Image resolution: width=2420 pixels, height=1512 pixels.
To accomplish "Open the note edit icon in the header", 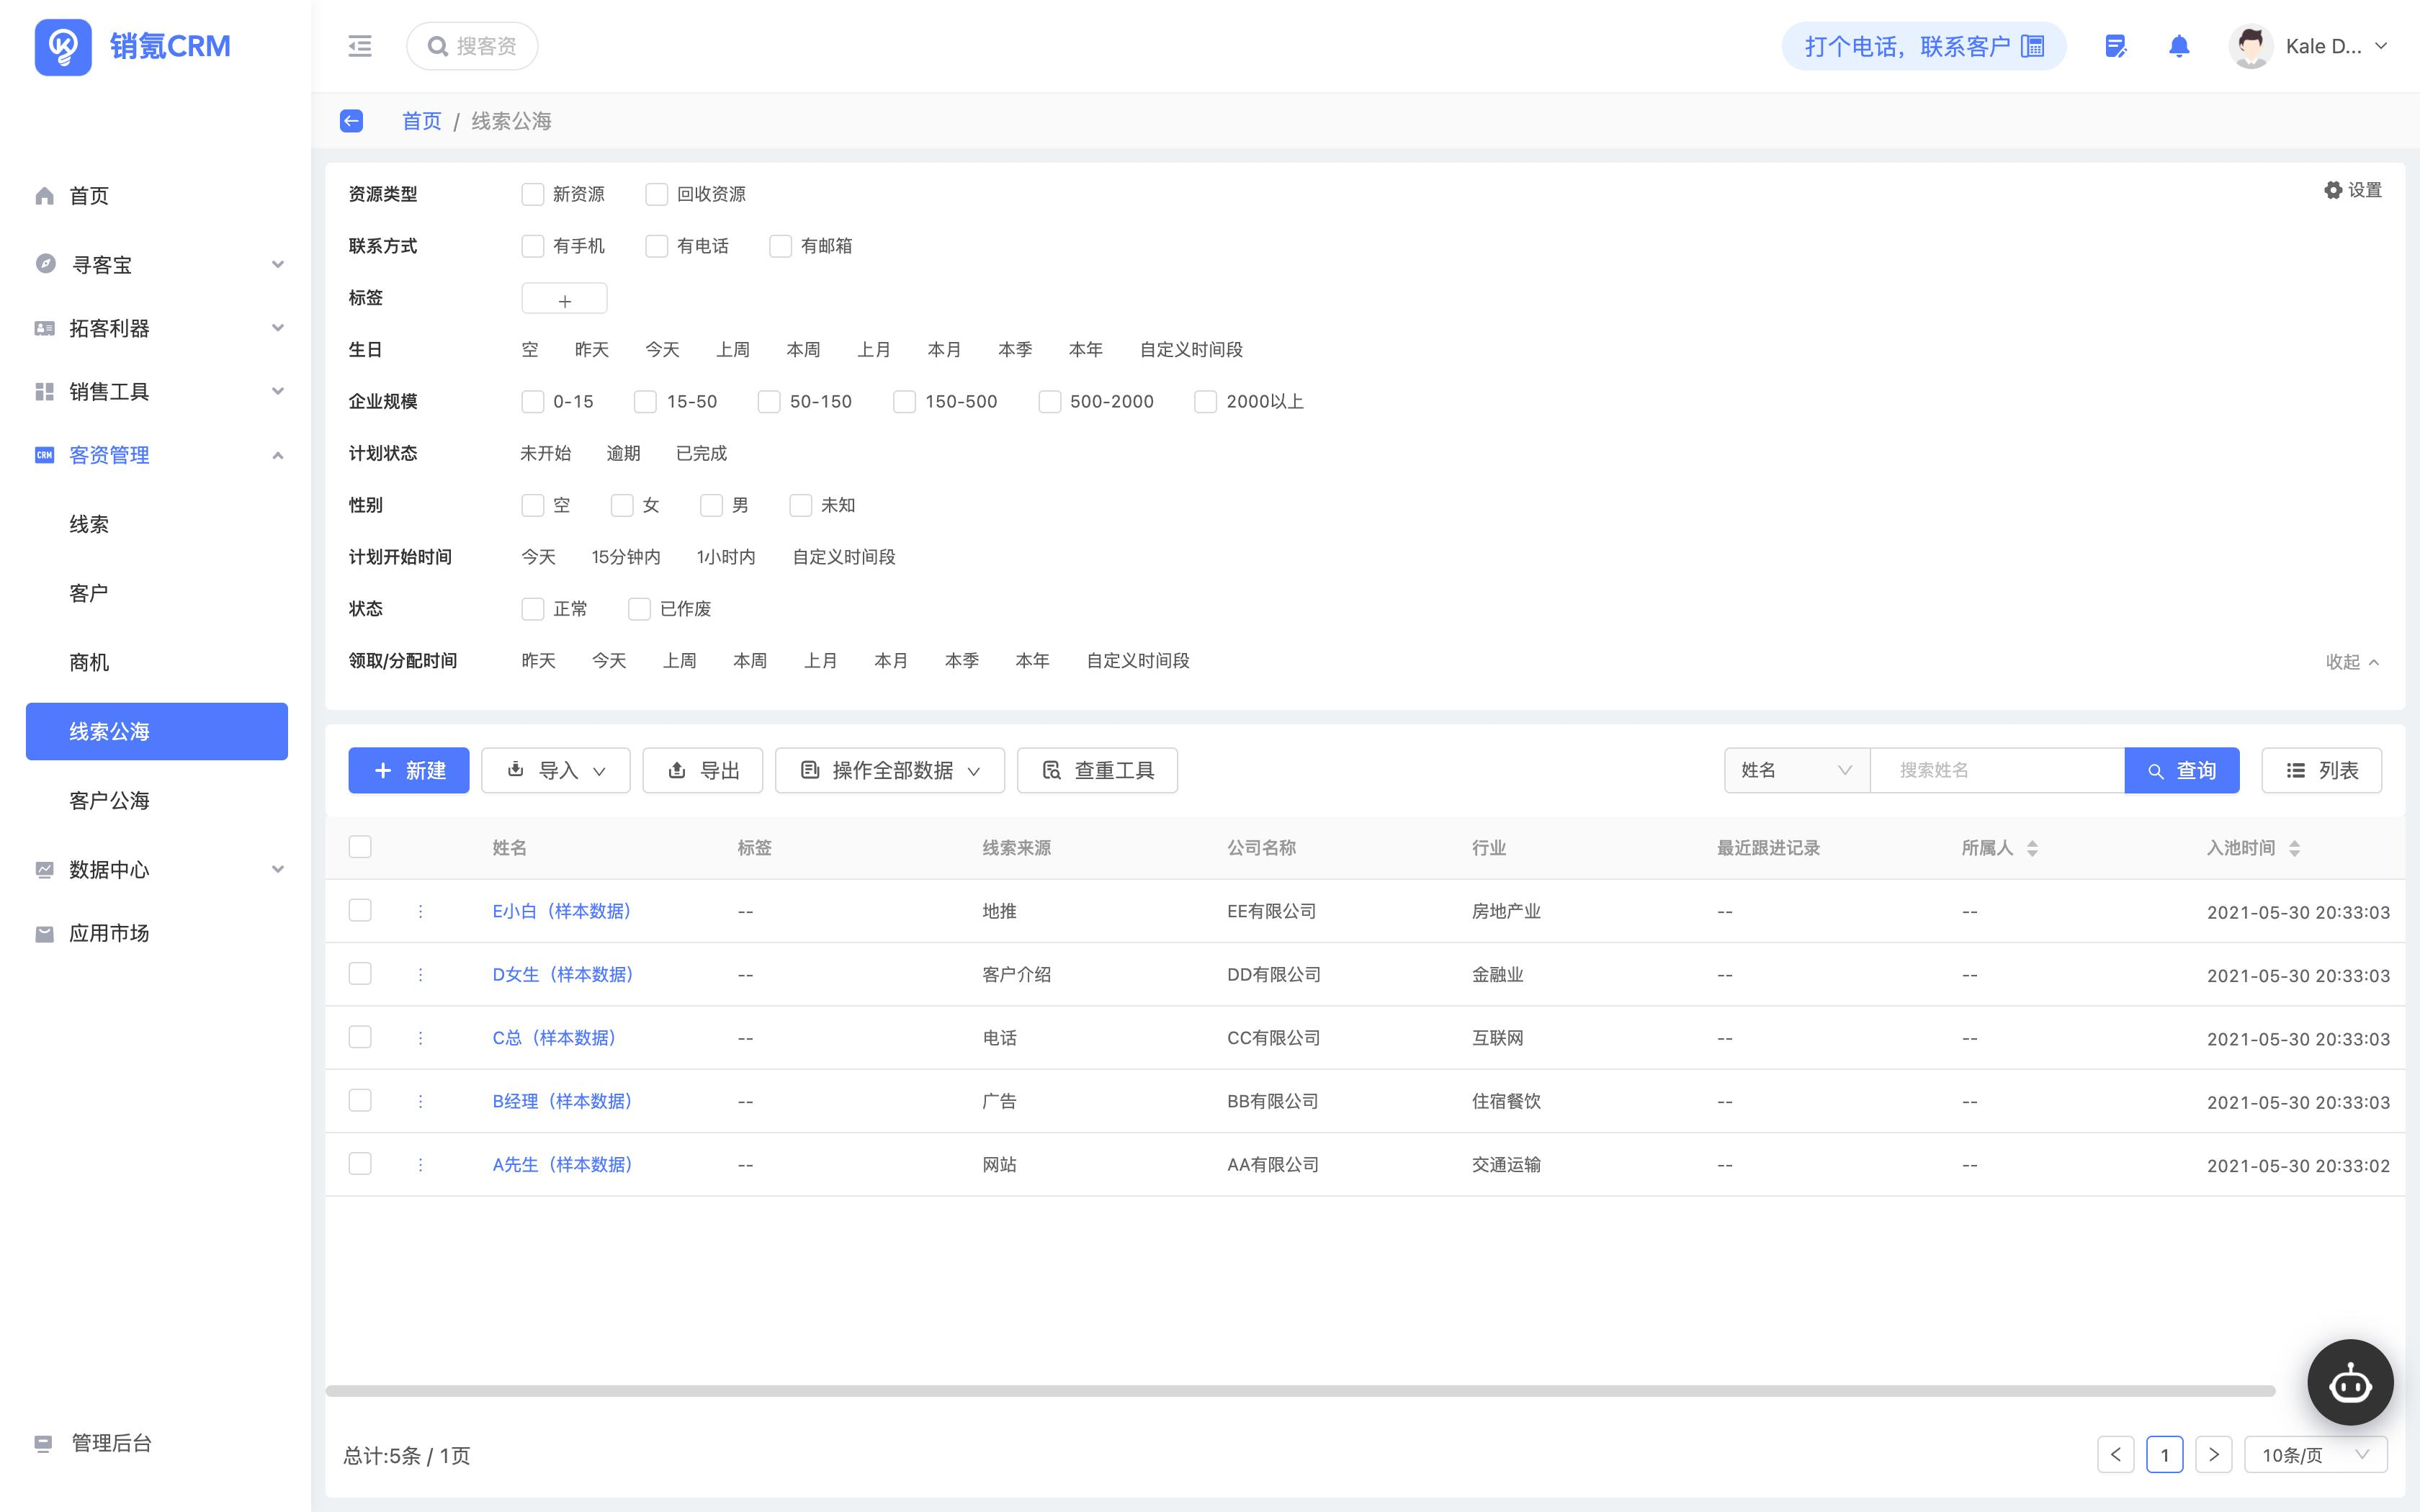I will click(2115, 46).
